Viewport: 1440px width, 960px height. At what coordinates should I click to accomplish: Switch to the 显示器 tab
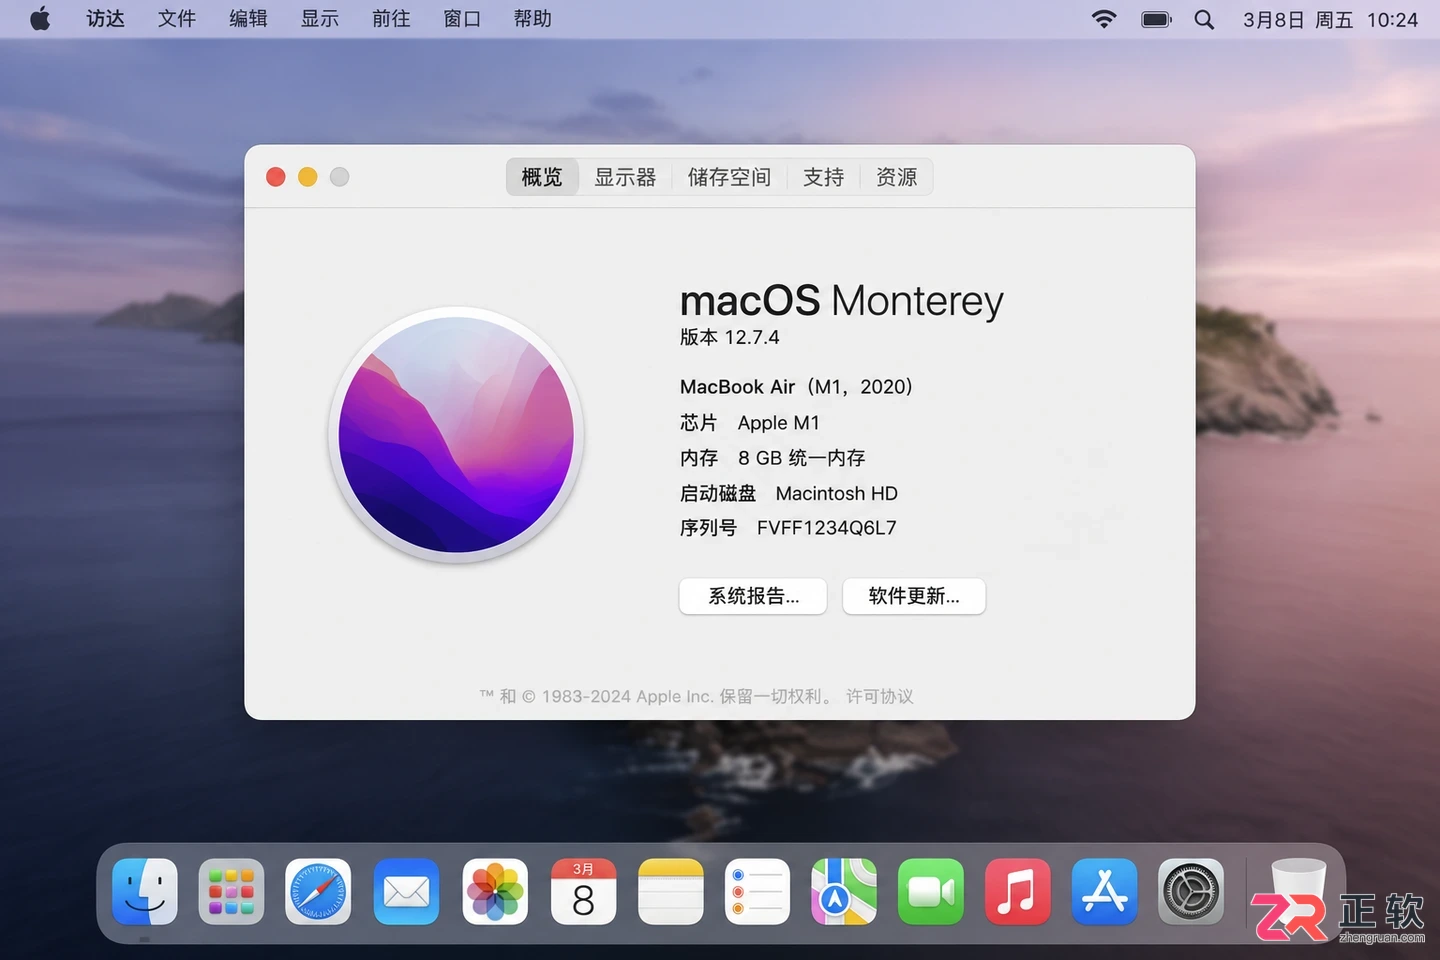[x=625, y=177]
